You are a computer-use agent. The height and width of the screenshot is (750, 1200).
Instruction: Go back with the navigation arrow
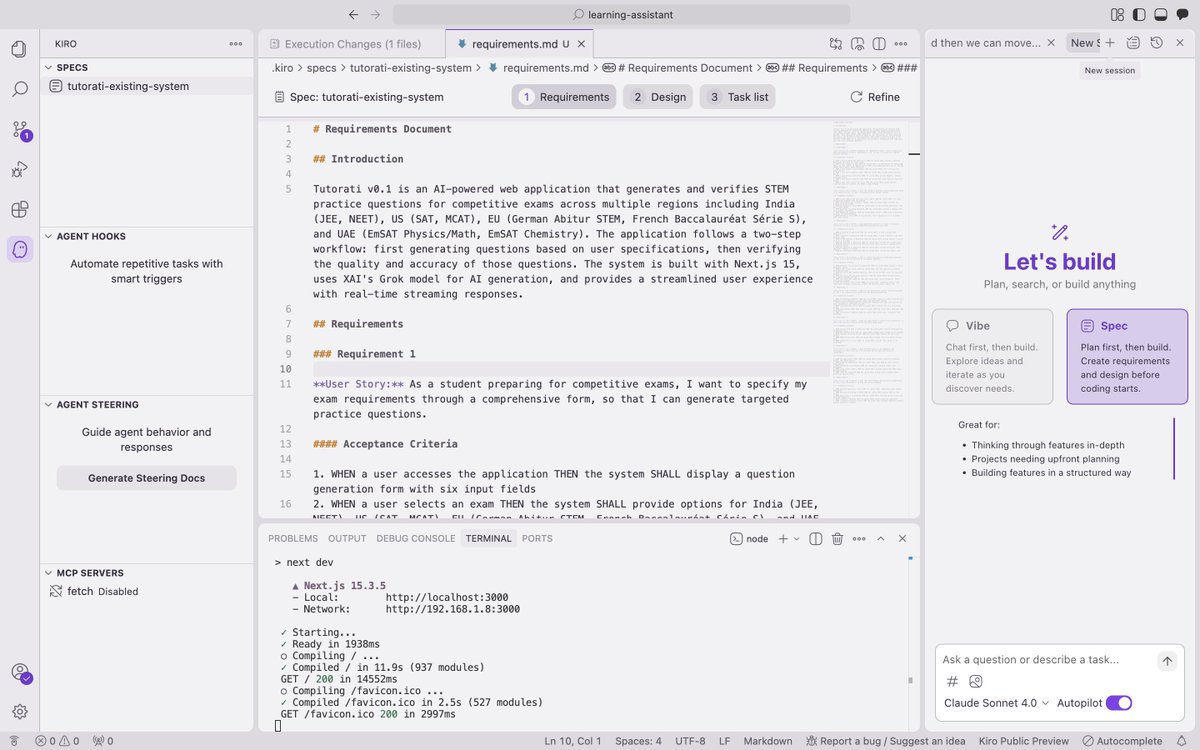click(353, 15)
